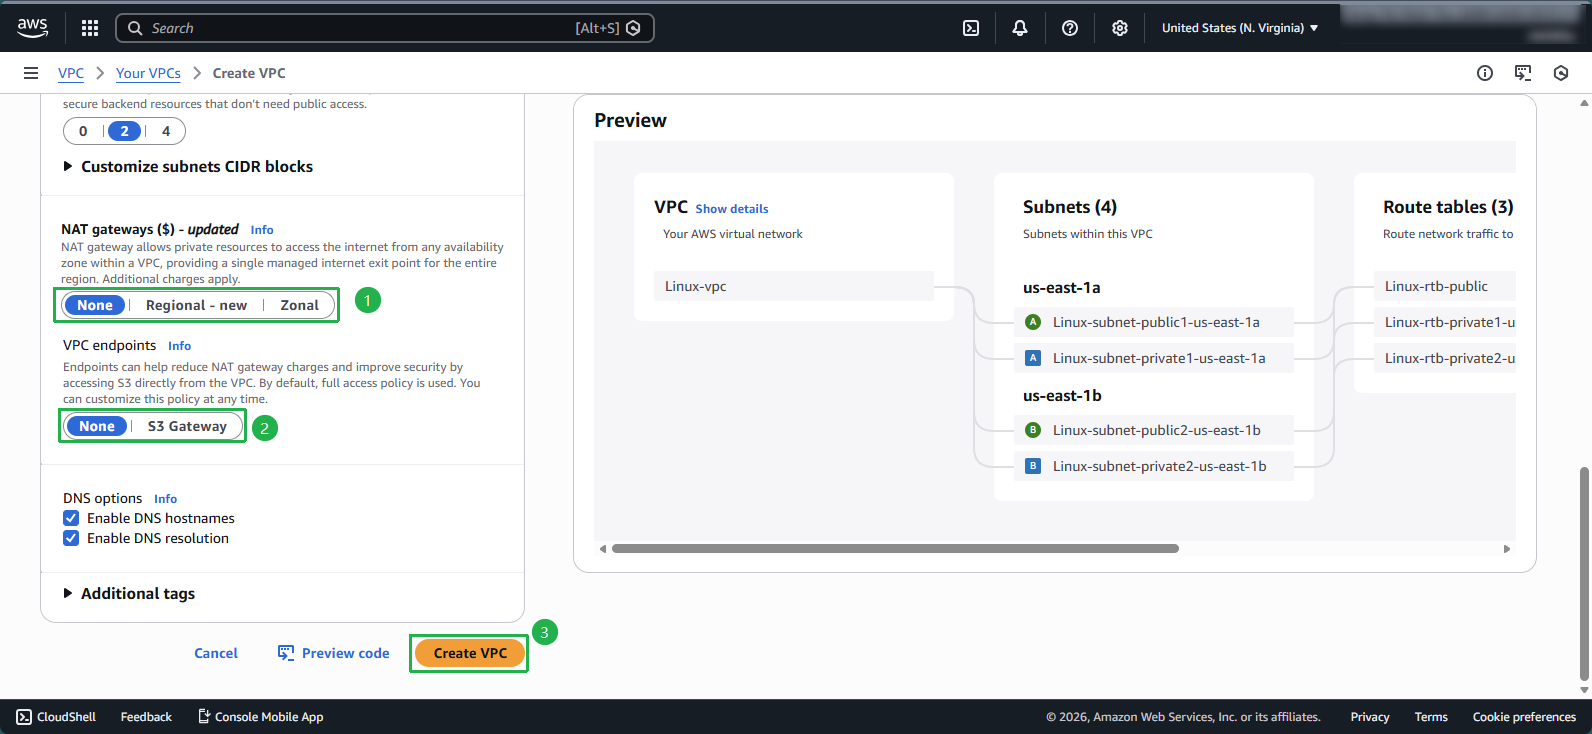Go to Your VPCs breadcrumb
The height and width of the screenshot is (734, 1592).
(x=148, y=73)
